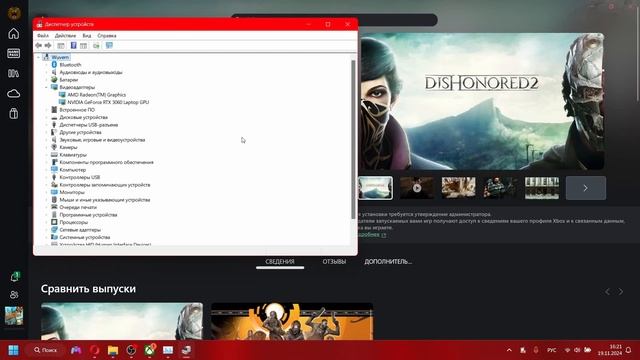Click Xbox profile avatar at sidebar top
Screen dimensions: 640x360
[14, 13]
